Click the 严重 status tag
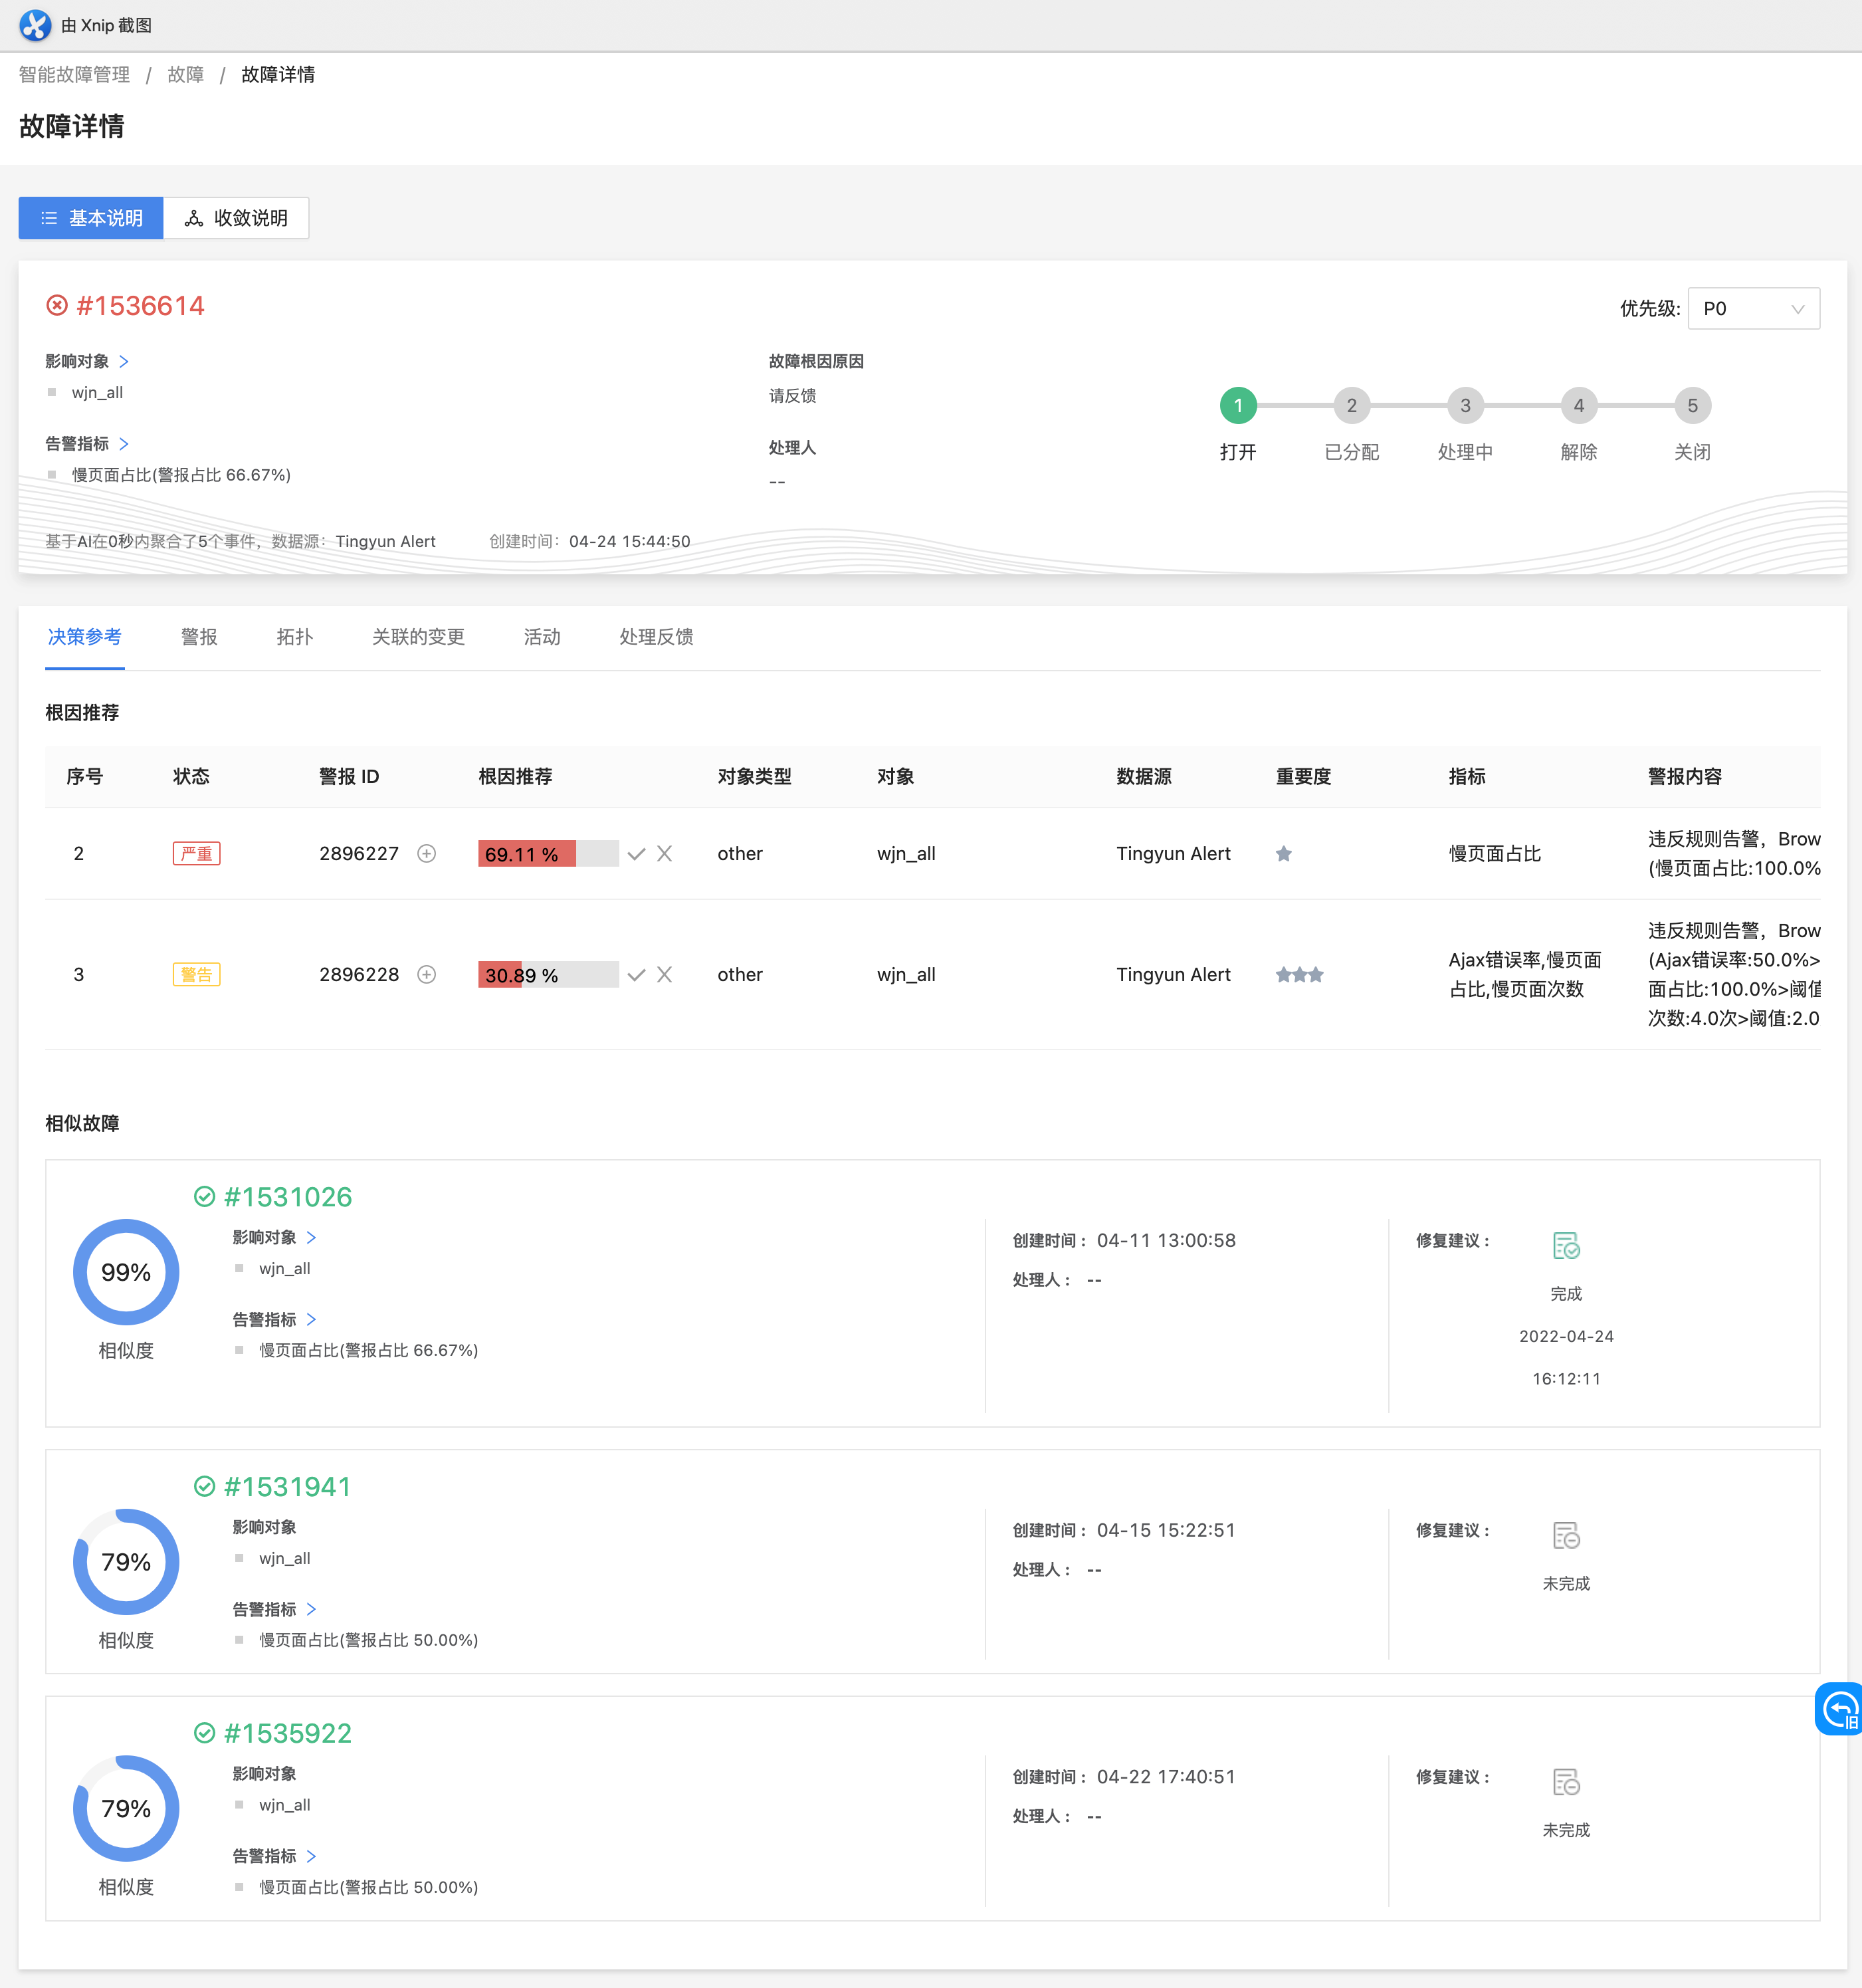 pos(196,853)
